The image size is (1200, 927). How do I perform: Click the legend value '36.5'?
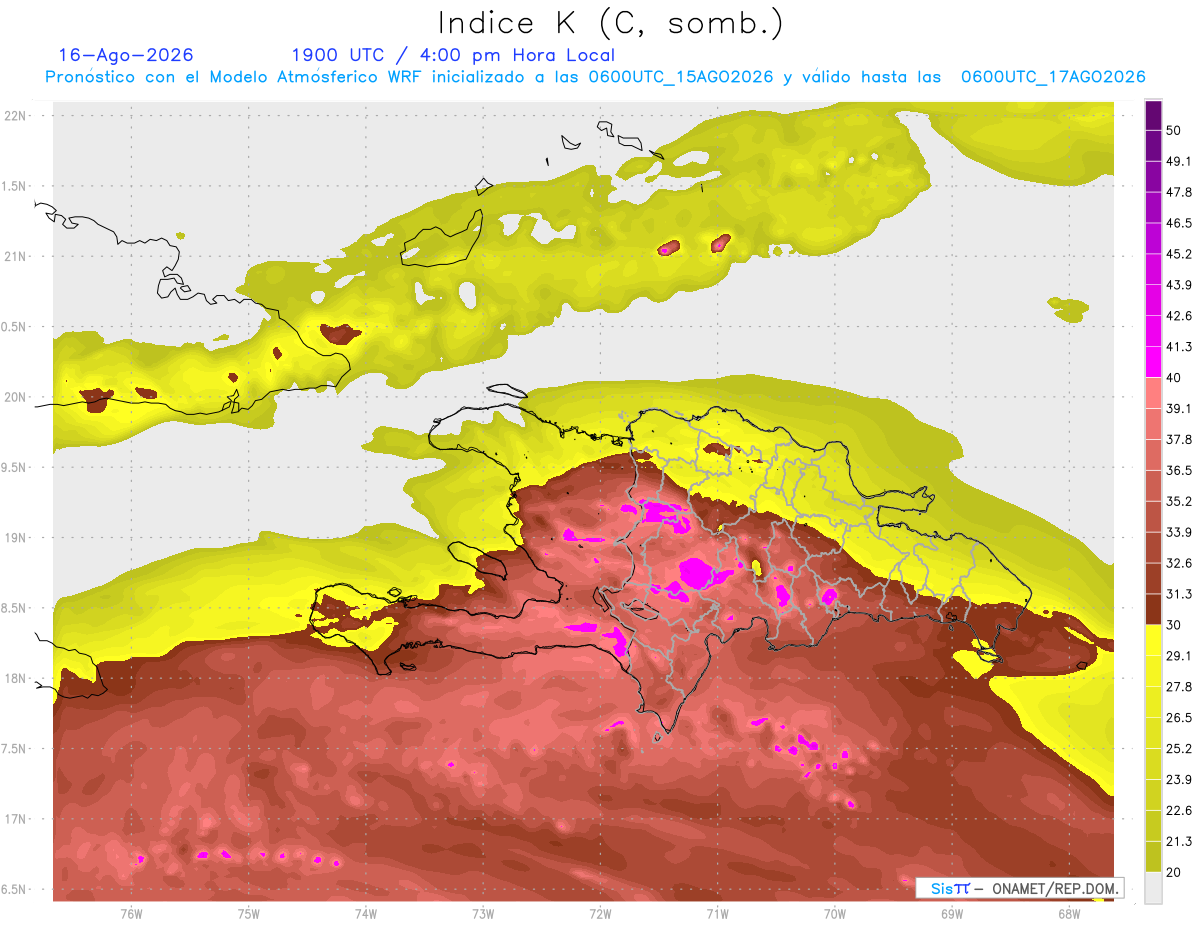[1179, 470]
